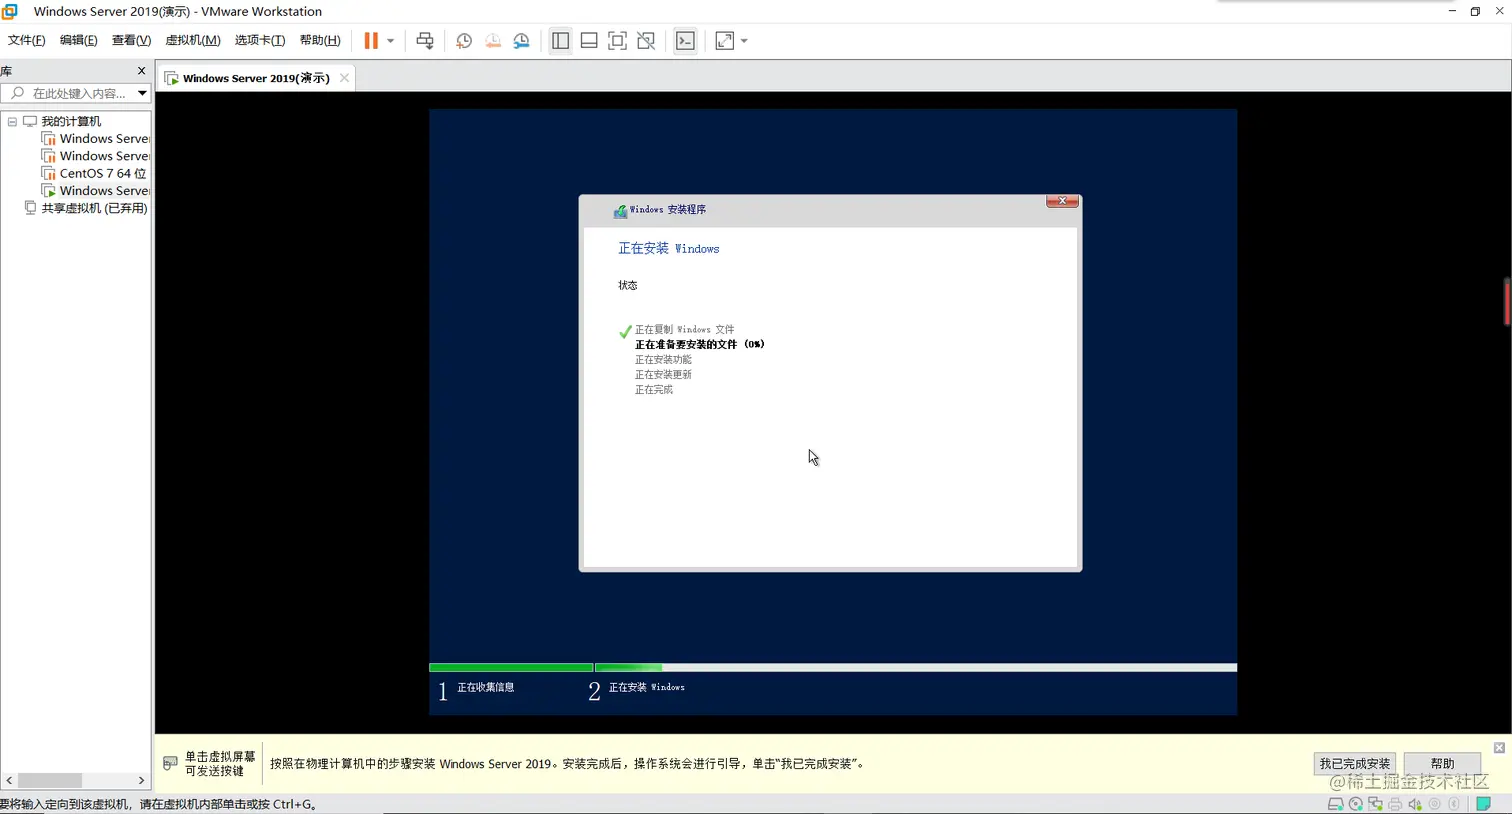The width and height of the screenshot is (1512, 814).
Task: Click the USB controller status icon
Action: (1435, 805)
